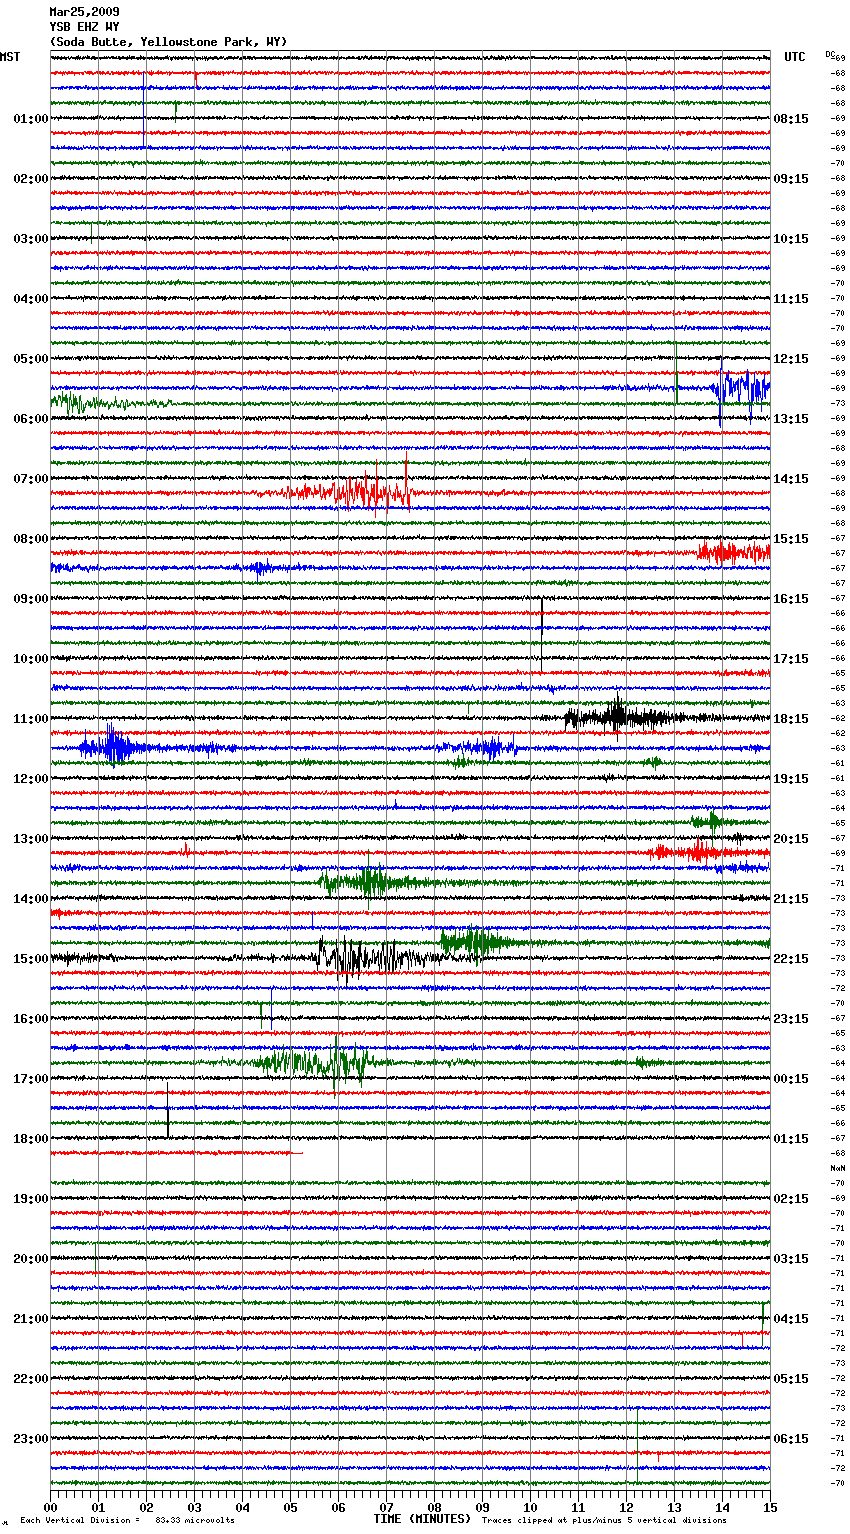850x1534 pixels.
Task: Select the 19:00 MST time label
Action: point(30,1199)
